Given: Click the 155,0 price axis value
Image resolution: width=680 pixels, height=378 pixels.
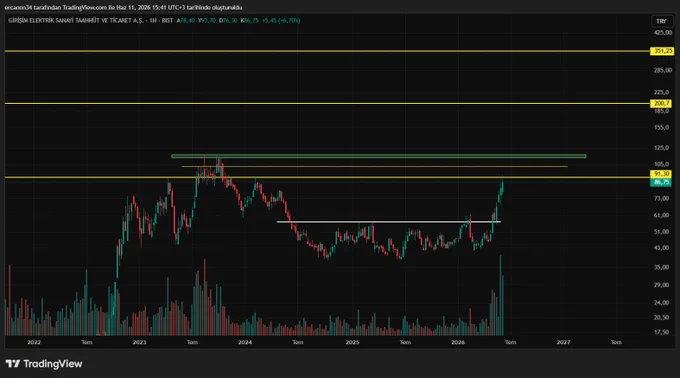Looking at the screenshot, I should (x=661, y=127).
